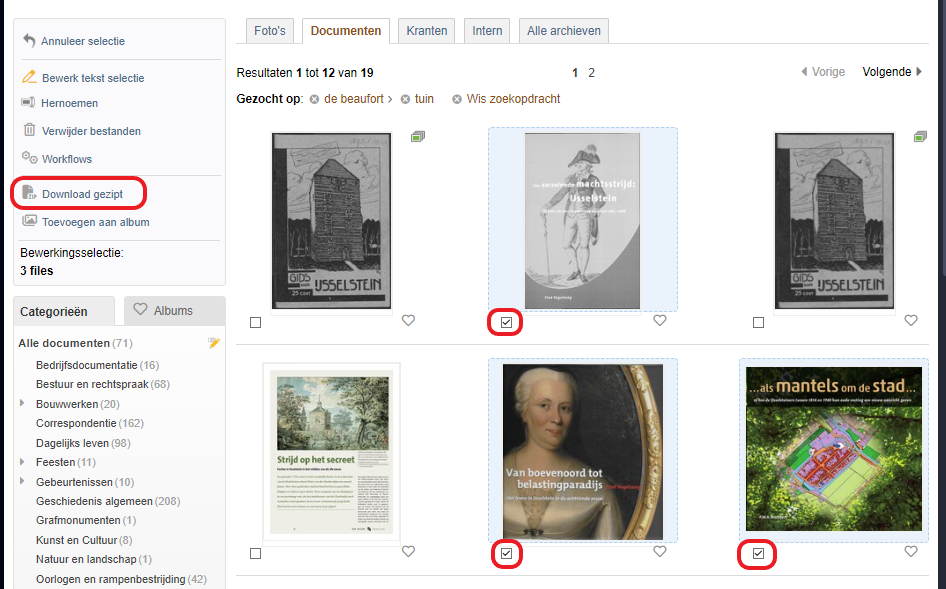The image size is (946, 589).
Task: Open the 'Strijd op het secreet' thumbnail
Action: 331,453
